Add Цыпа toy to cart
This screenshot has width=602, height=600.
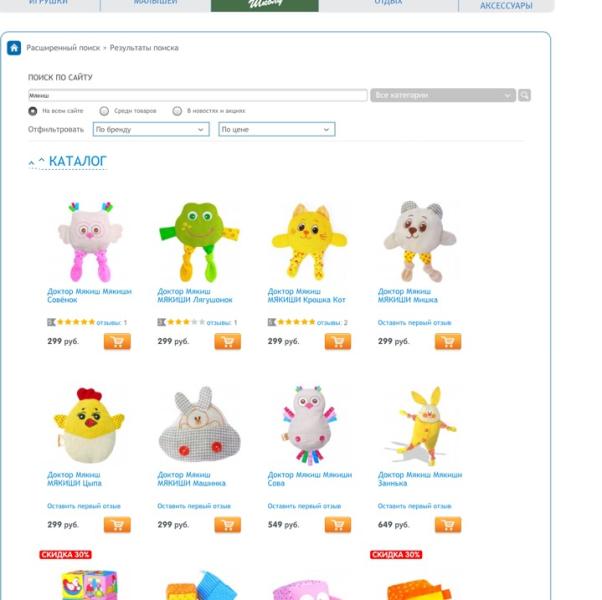tap(117, 525)
